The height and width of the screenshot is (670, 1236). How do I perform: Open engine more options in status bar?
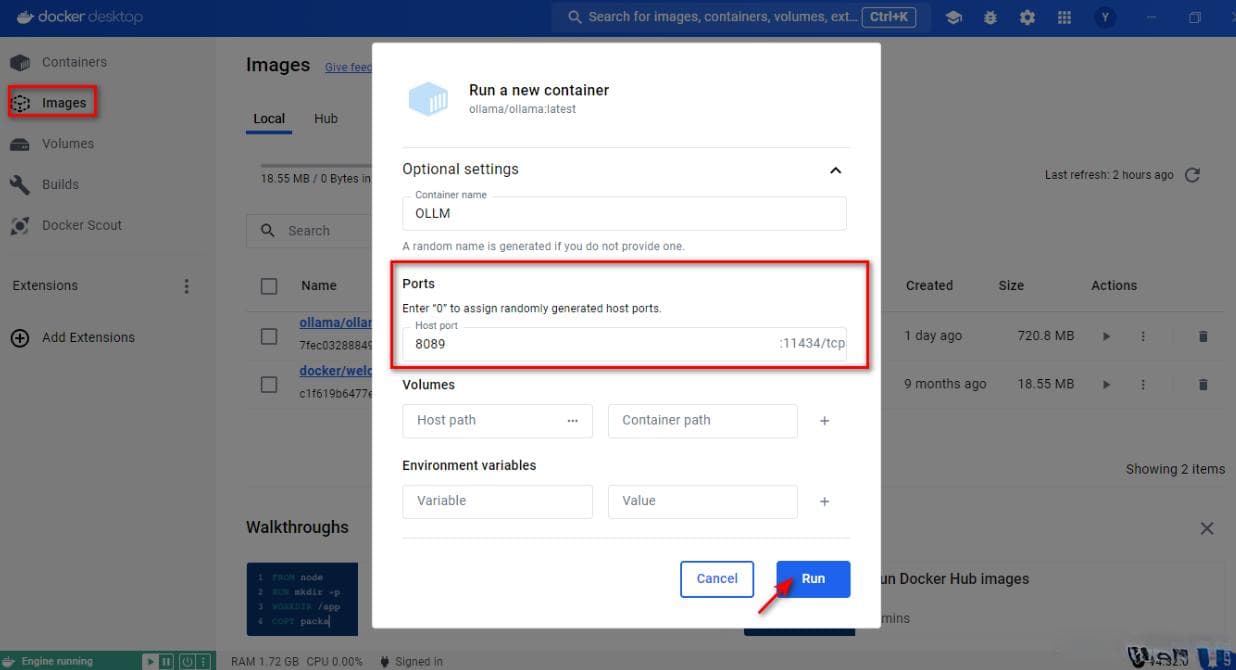point(204,661)
